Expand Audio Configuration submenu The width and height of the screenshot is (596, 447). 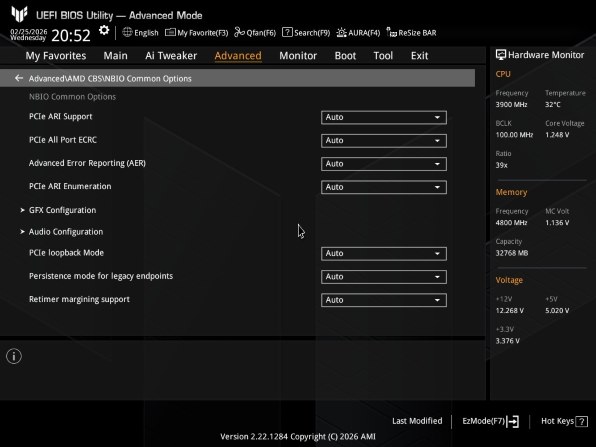66,231
